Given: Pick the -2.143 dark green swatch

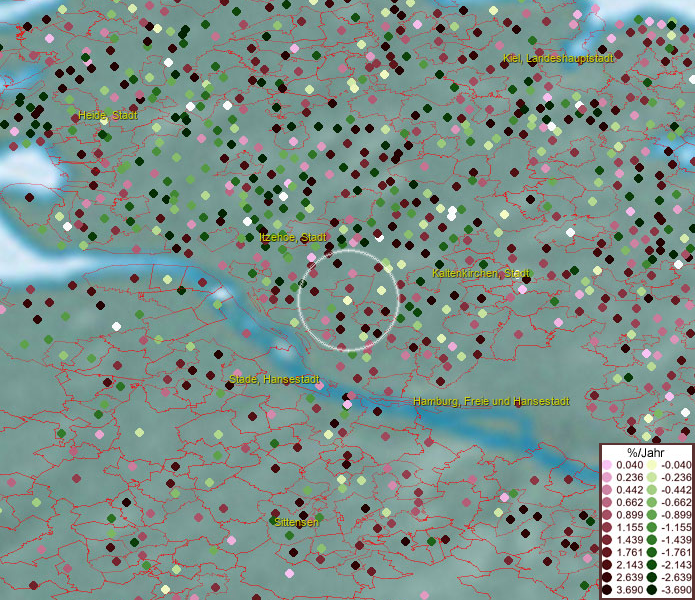Looking at the screenshot, I should point(652,565).
